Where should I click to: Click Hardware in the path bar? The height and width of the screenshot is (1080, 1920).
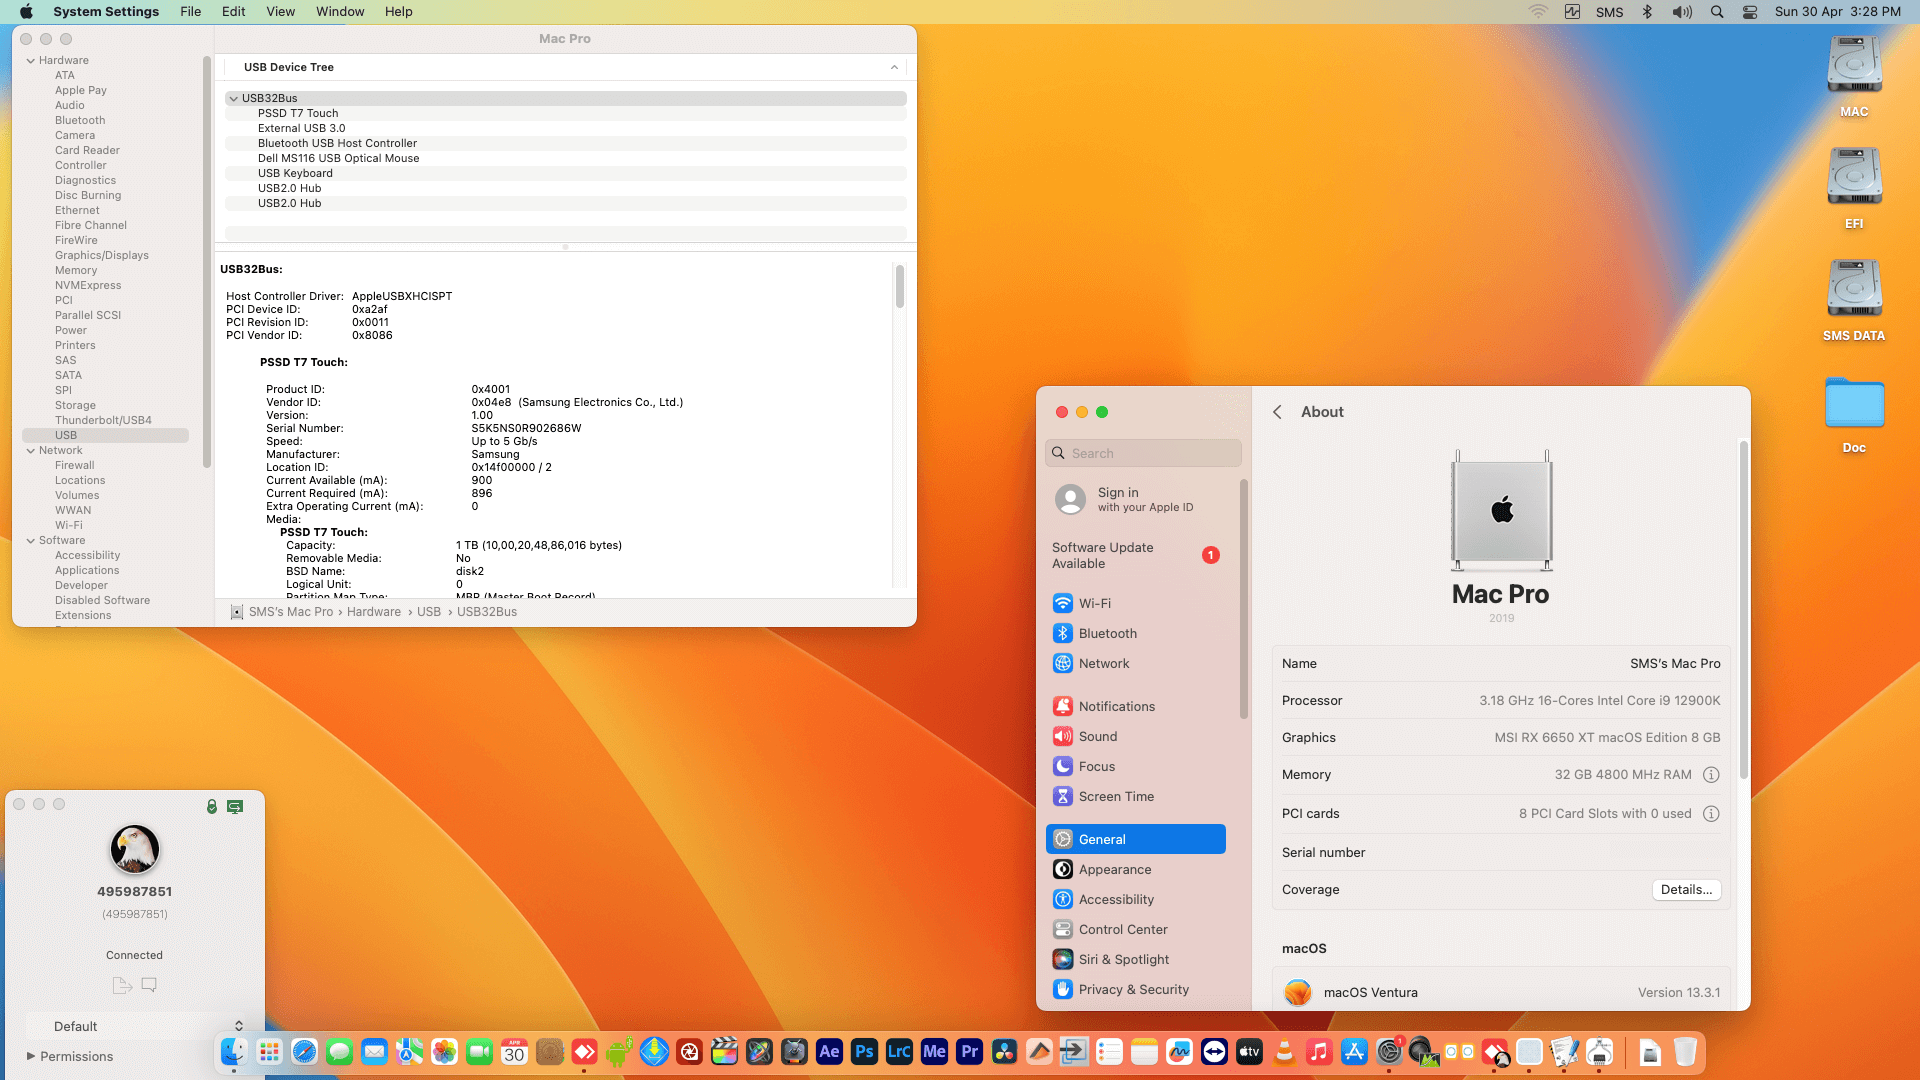(373, 612)
